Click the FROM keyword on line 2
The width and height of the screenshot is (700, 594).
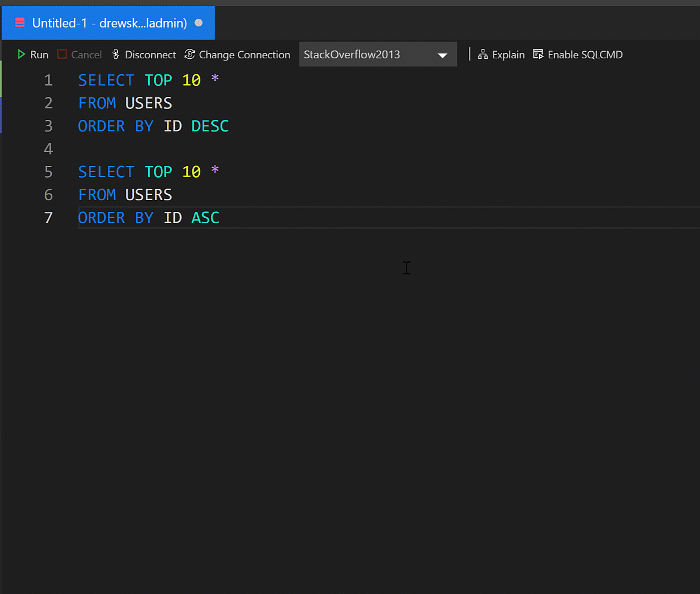97,103
